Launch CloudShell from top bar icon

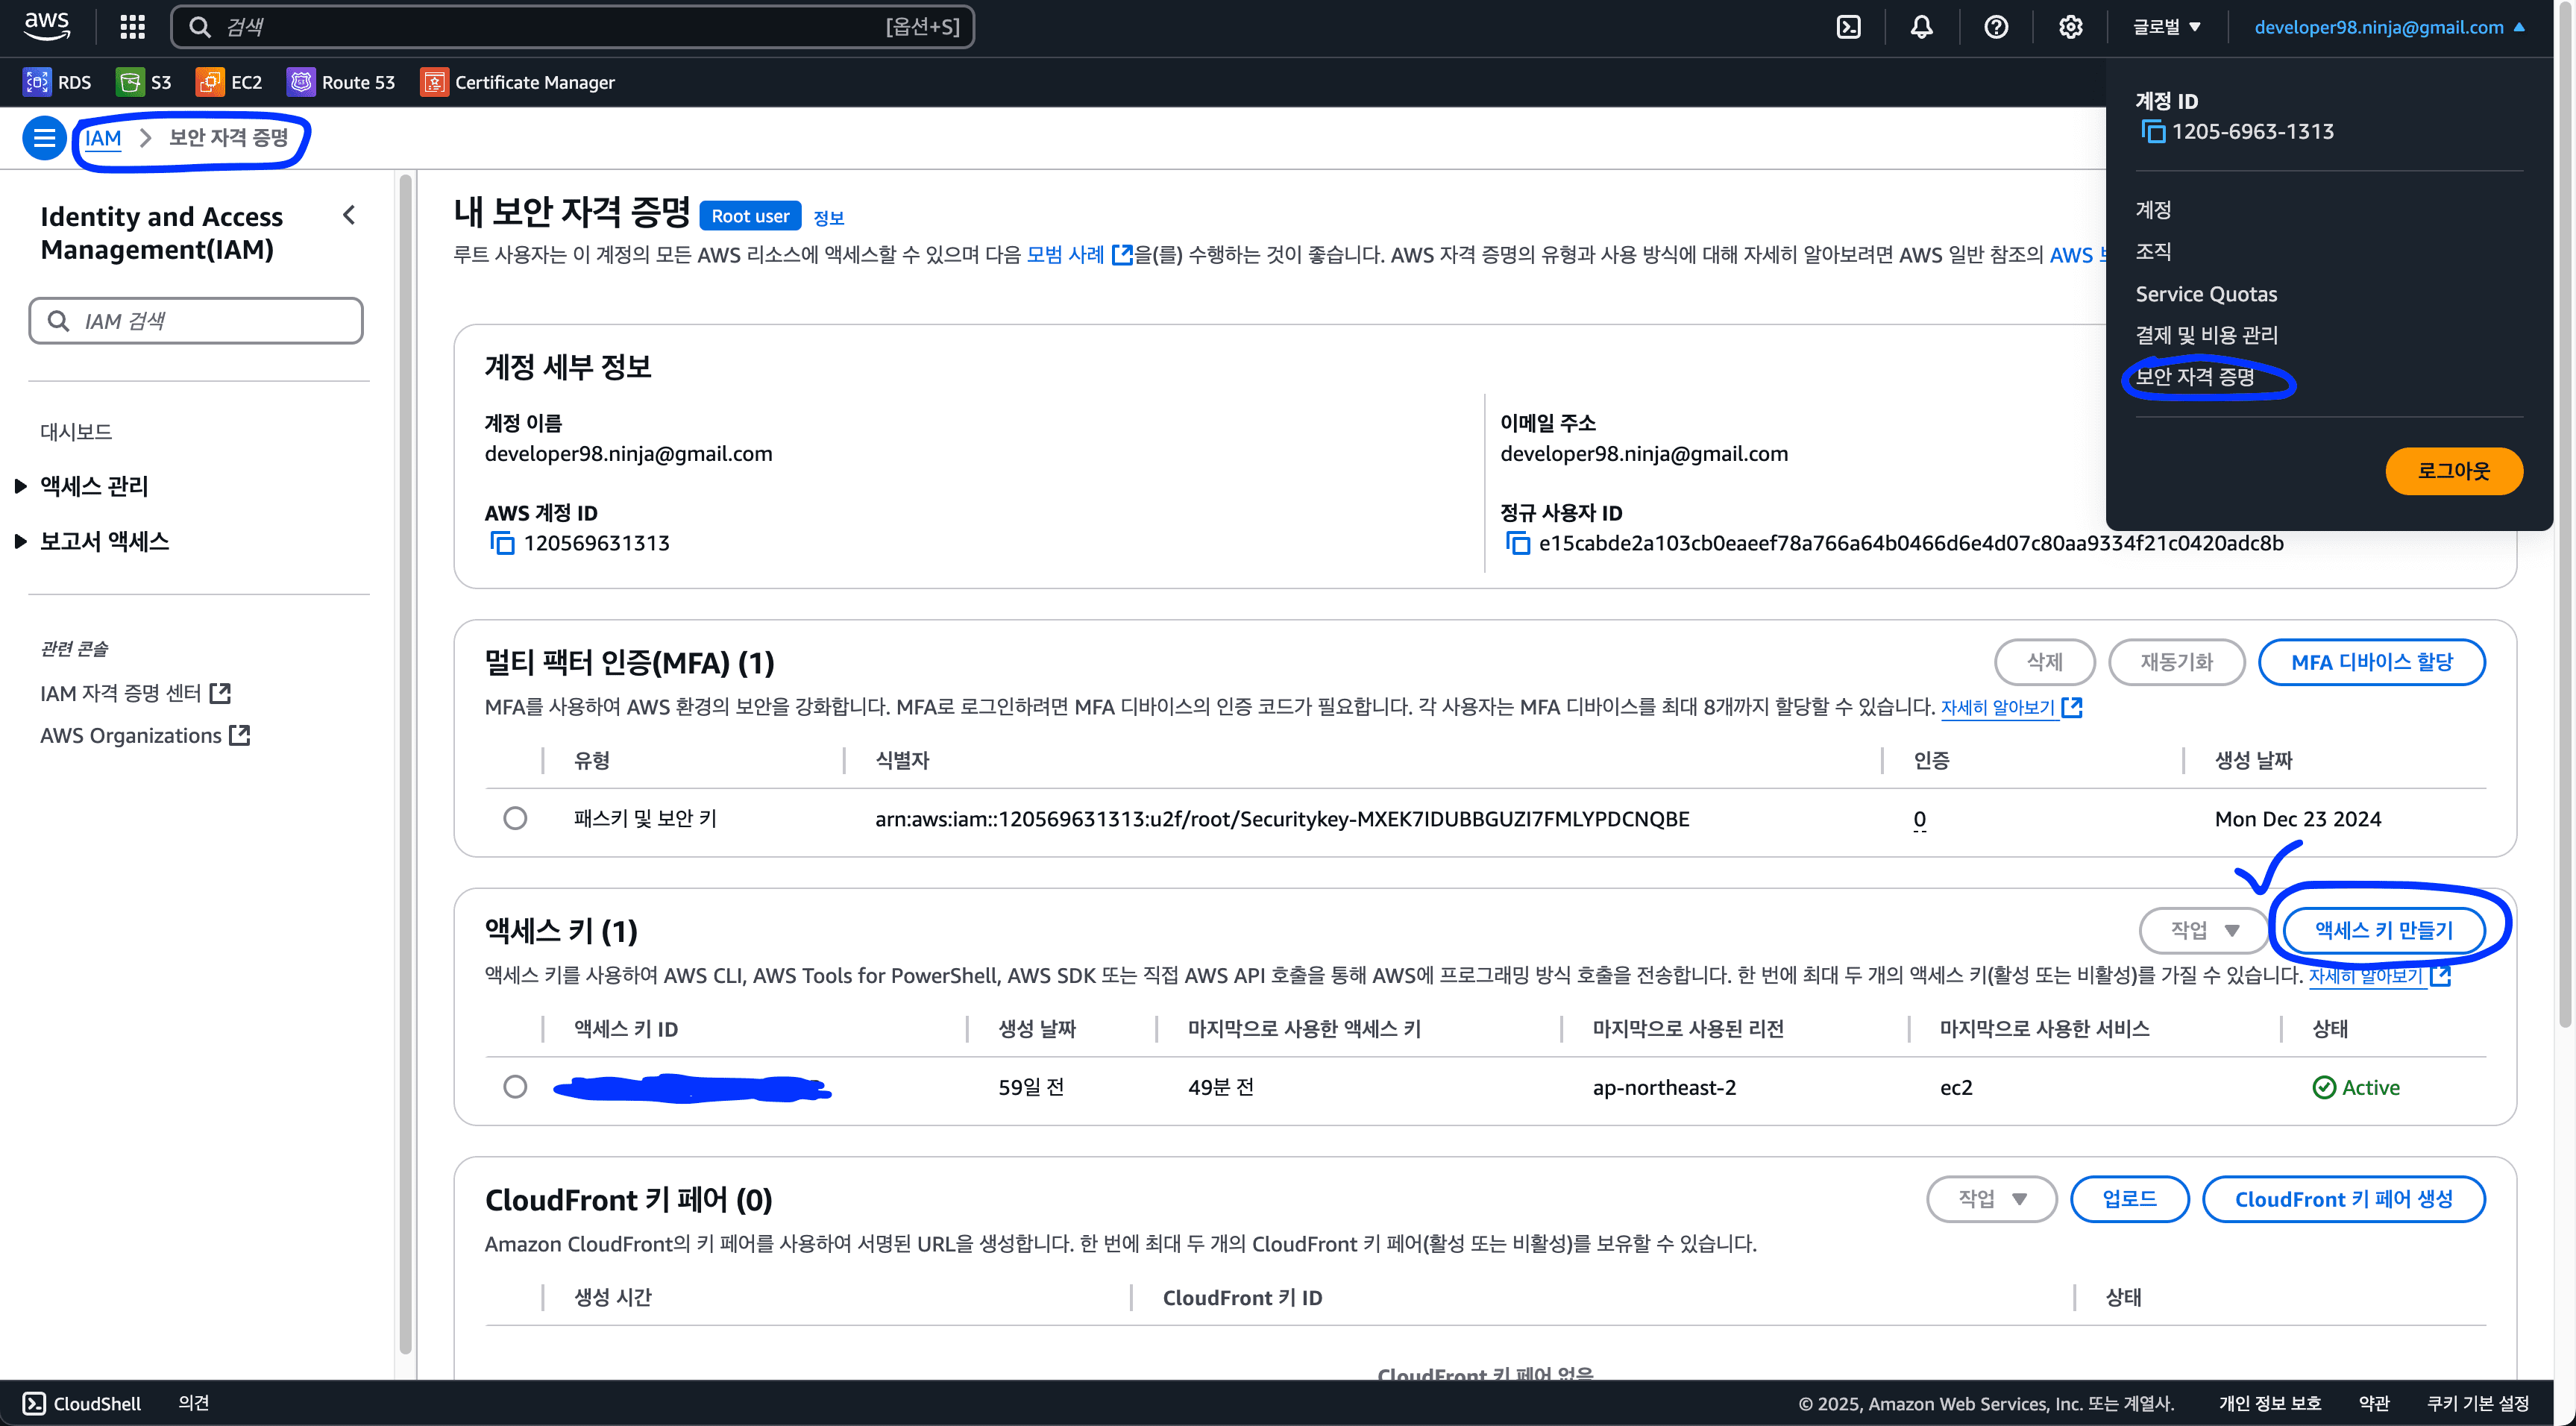click(x=1849, y=27)
